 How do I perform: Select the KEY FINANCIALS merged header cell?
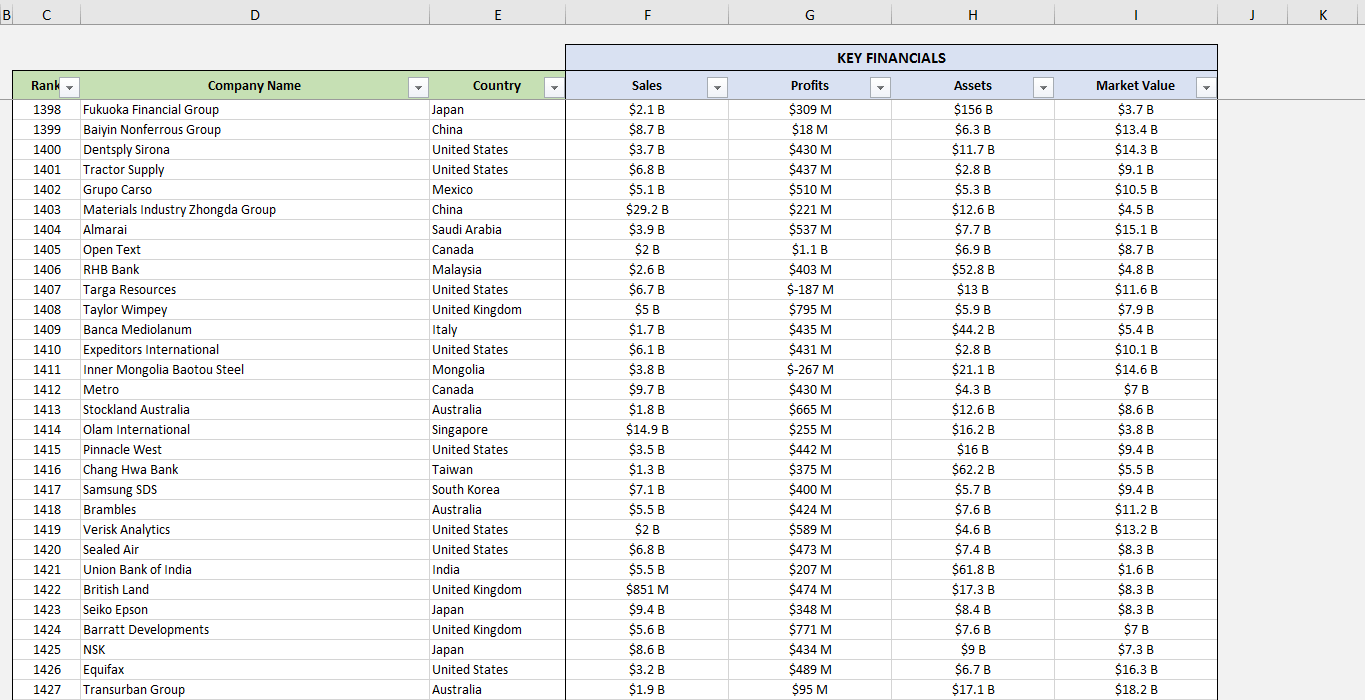pos(891,57)
